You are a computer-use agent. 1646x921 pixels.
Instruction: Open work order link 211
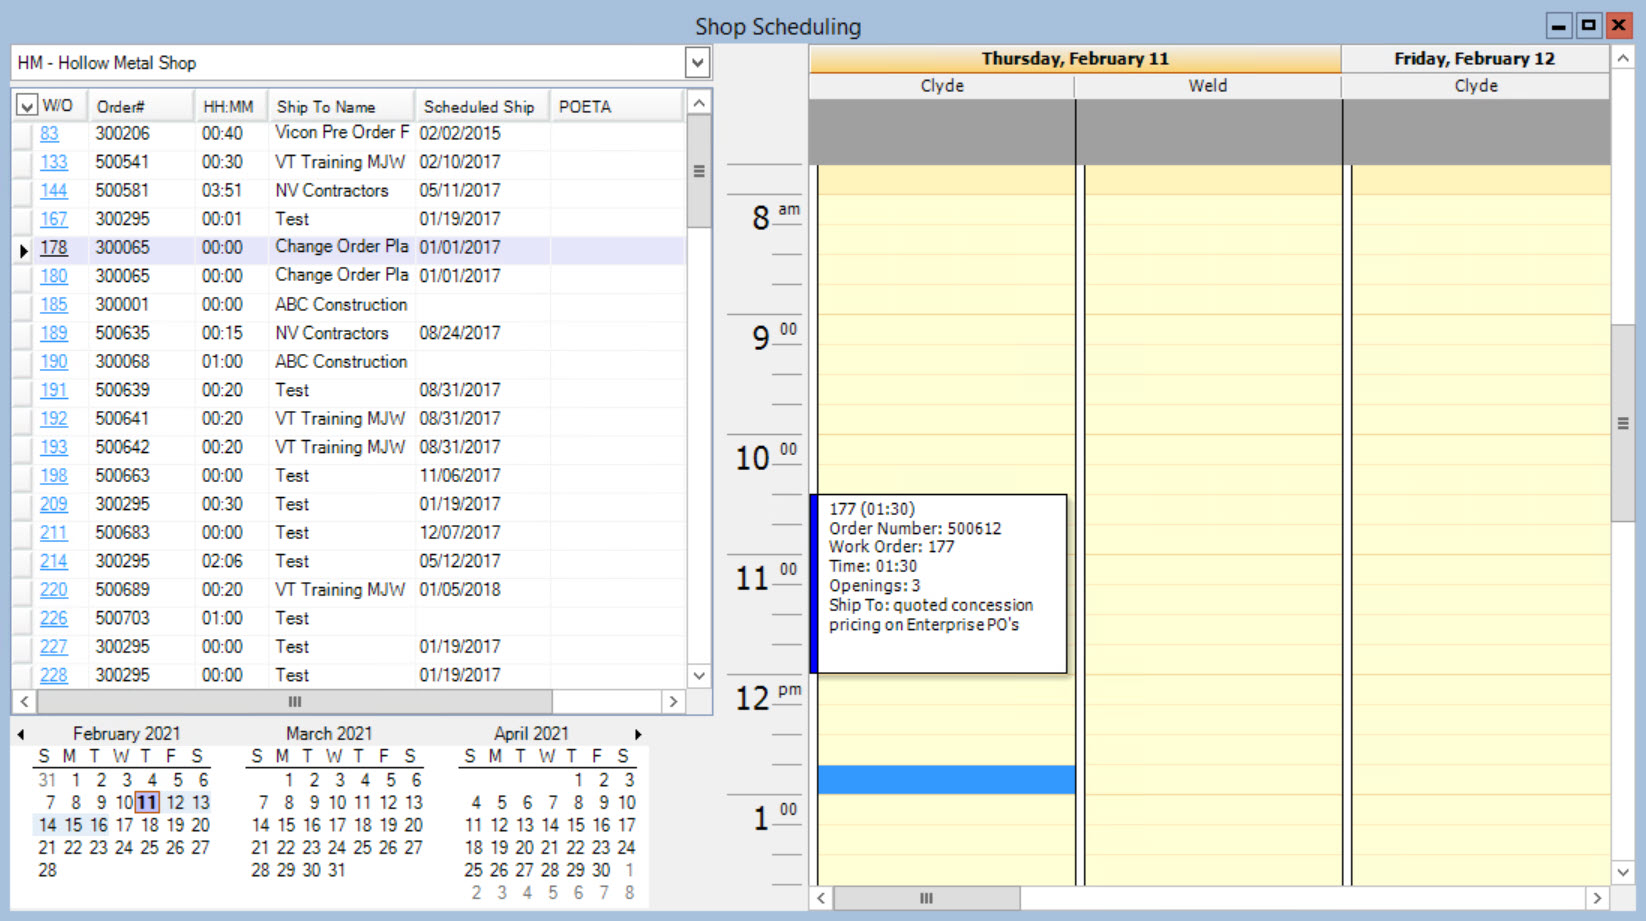coord(54,532)
